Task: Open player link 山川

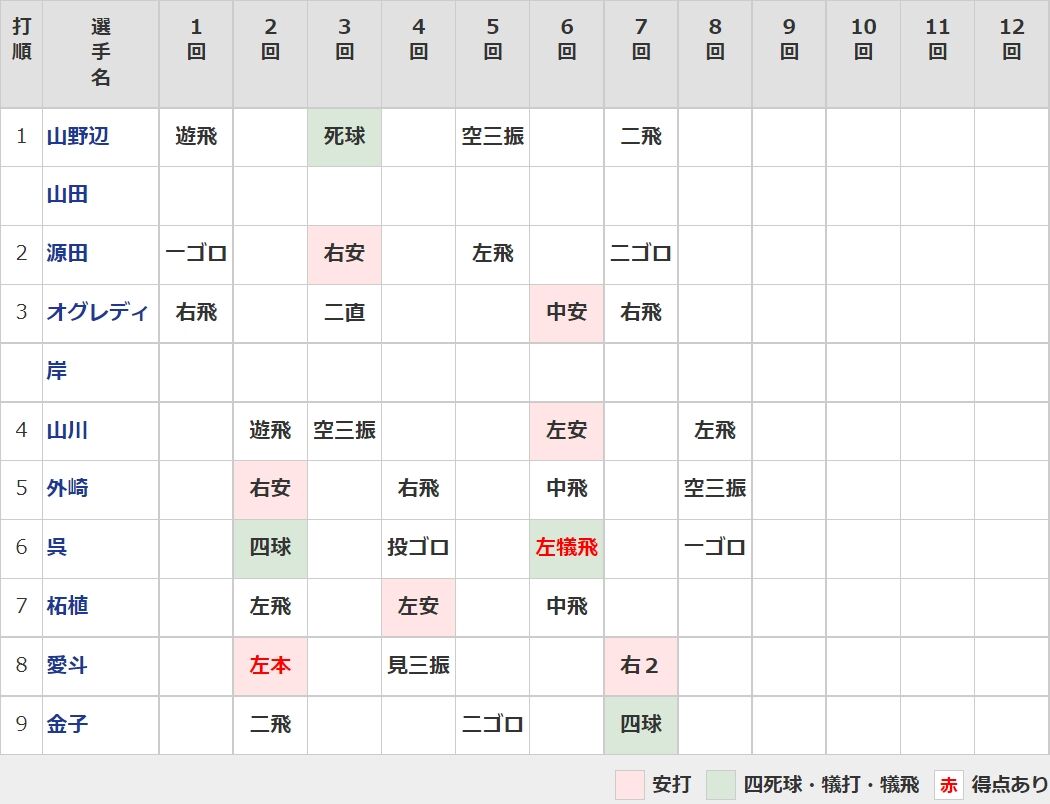Action: 67,430
